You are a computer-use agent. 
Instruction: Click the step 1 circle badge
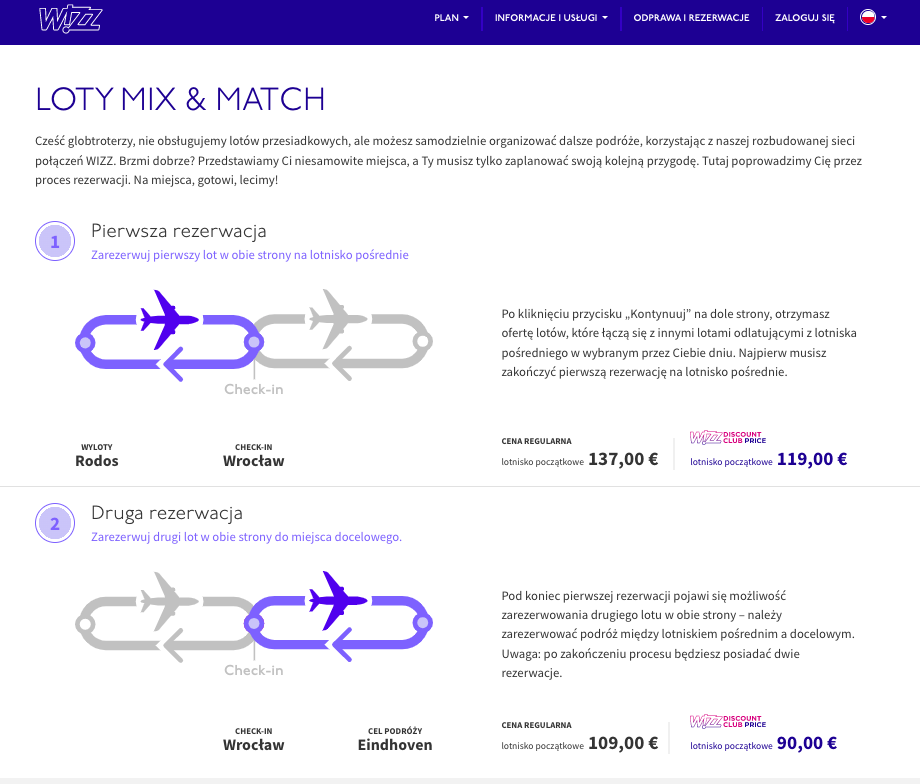[x=55, y=241]
